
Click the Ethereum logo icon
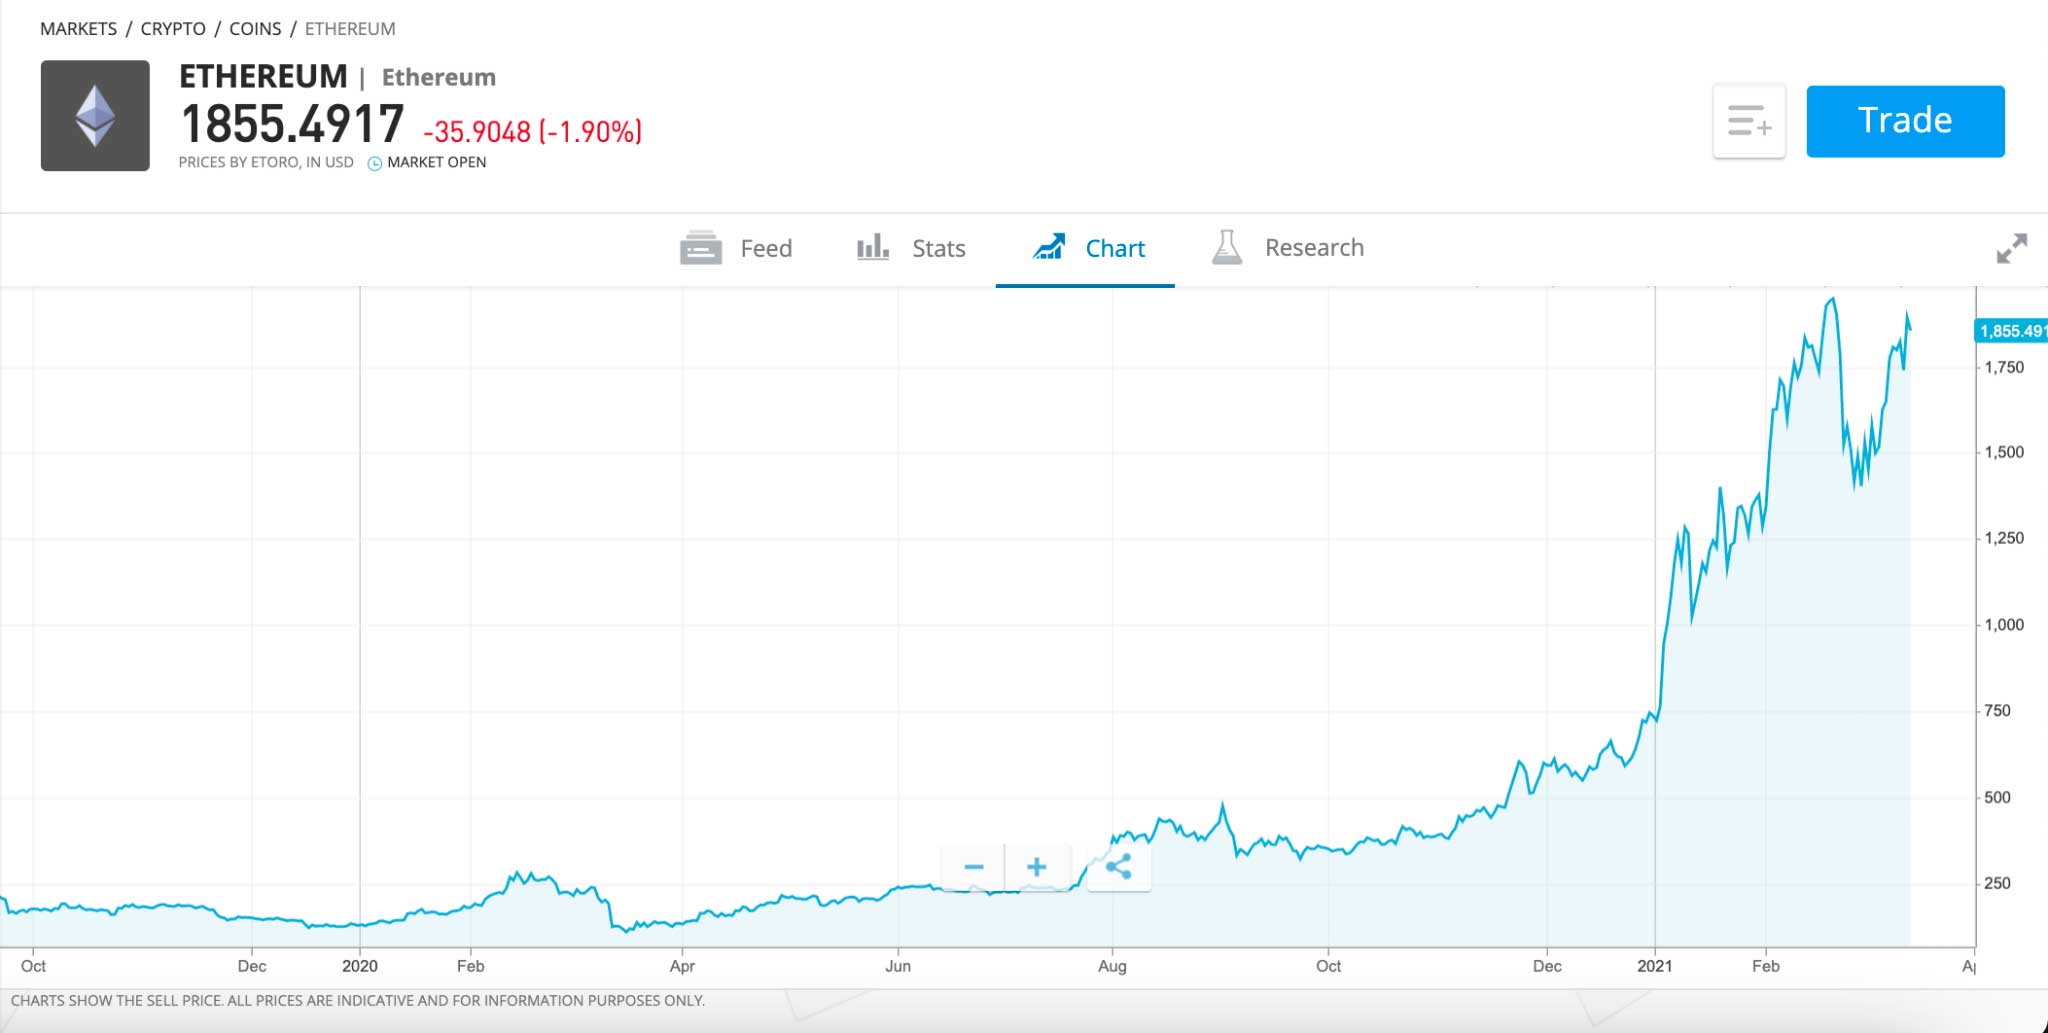(95, 116)
